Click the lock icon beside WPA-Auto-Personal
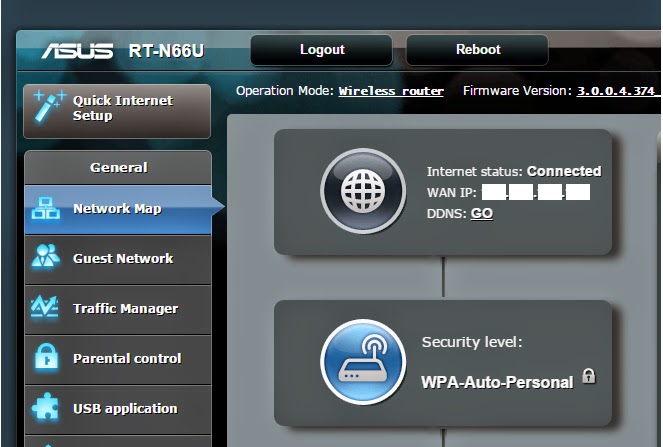 [589, 376]
